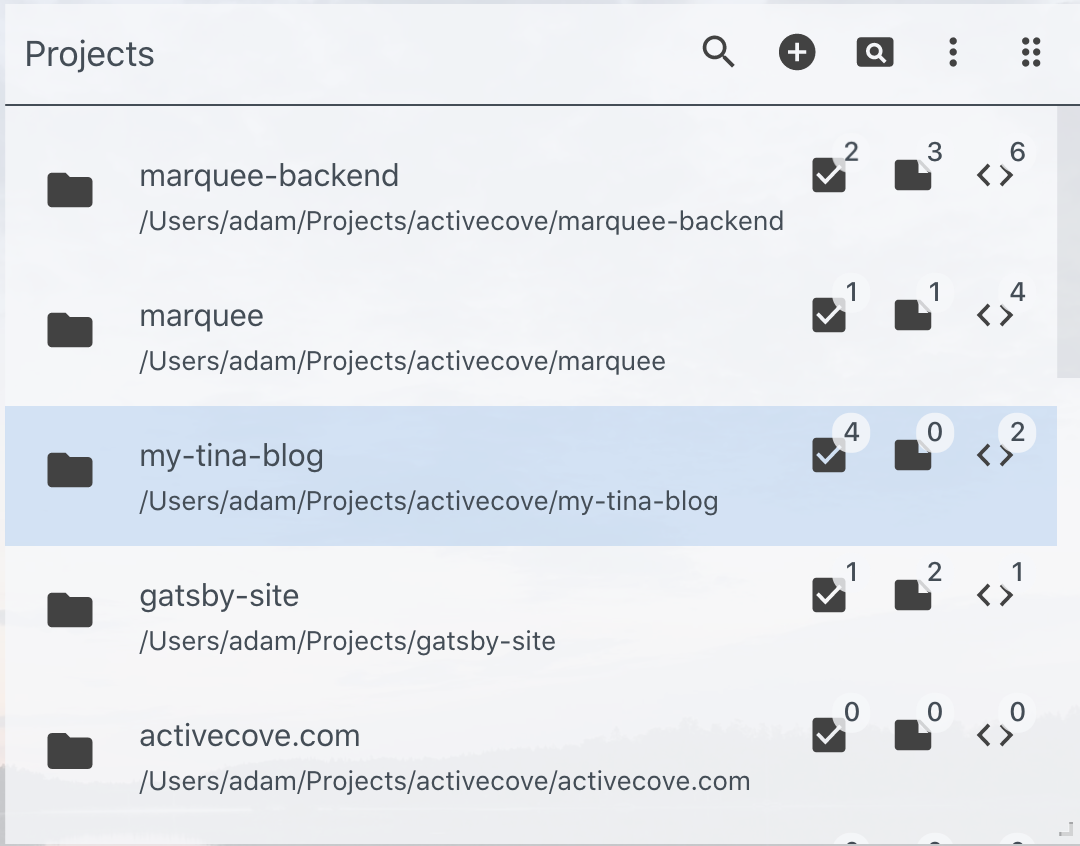Open code snippets icon for activecove.com
1080x846 pixels.
click(x=995, y=736)
